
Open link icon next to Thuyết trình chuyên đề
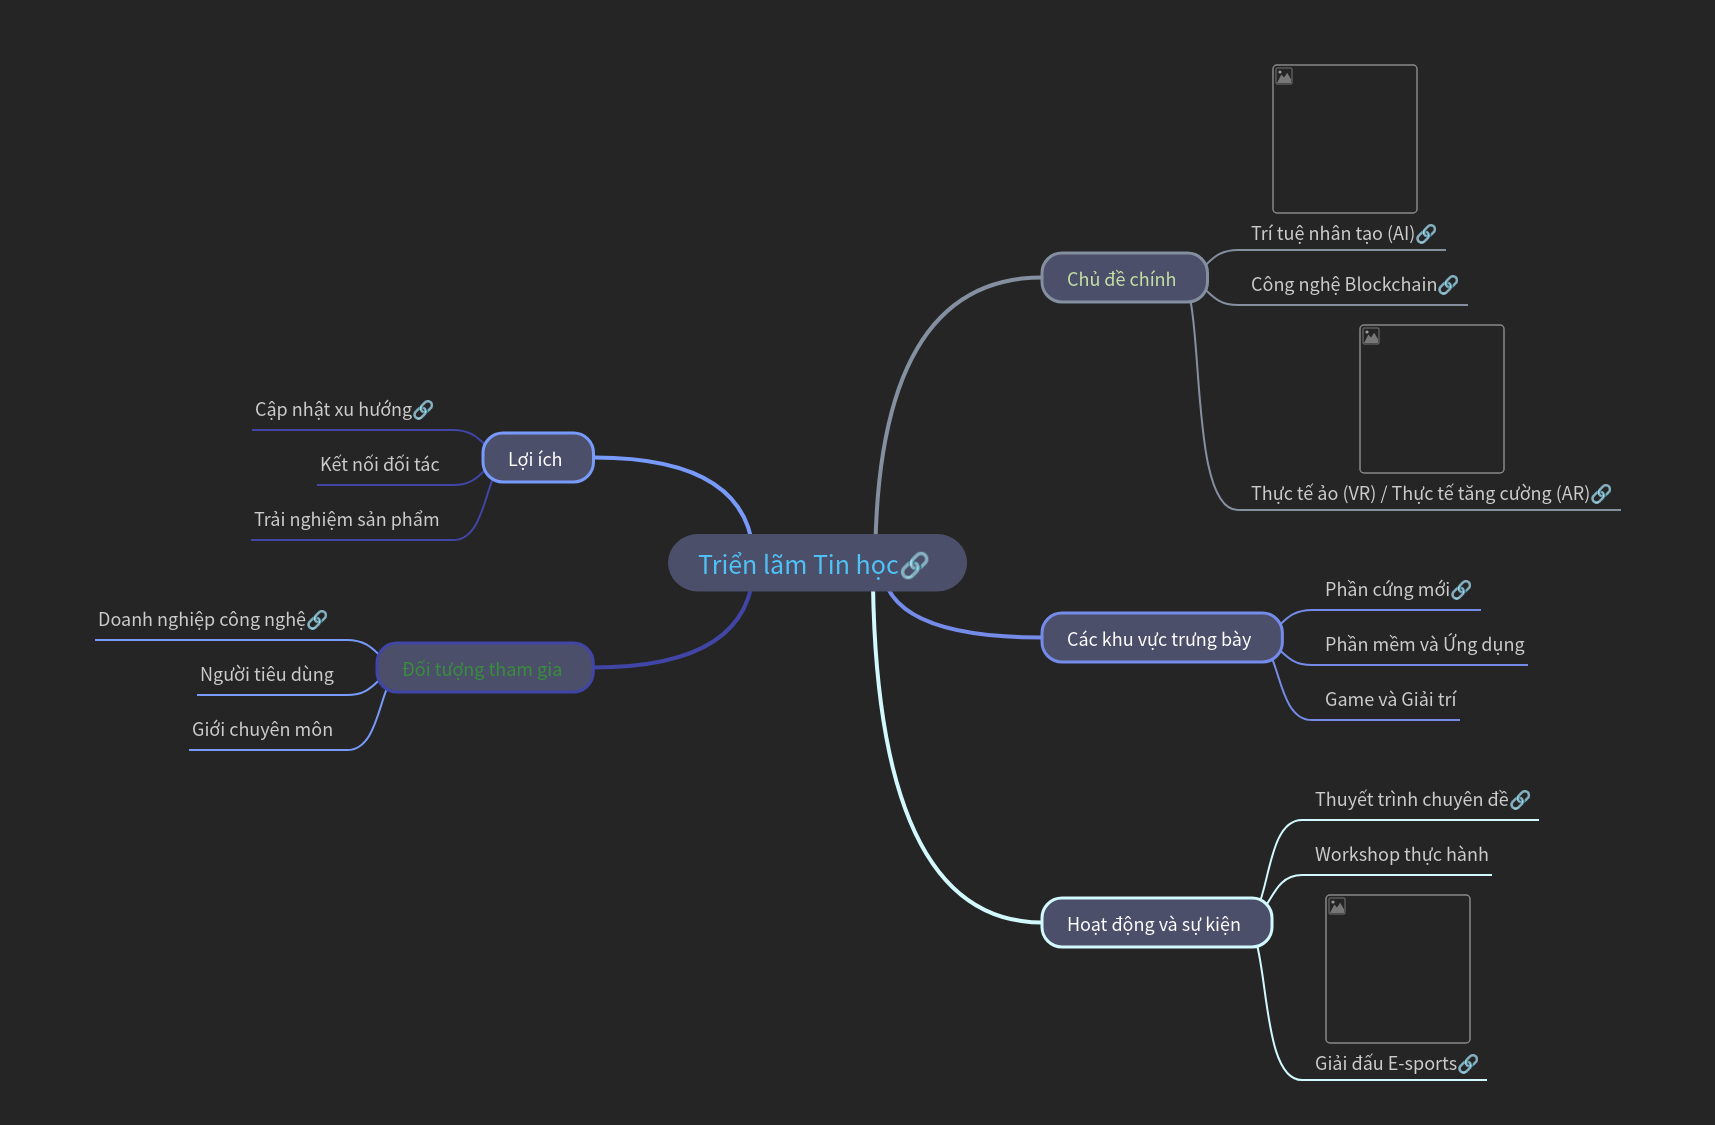click(1520, 800)
